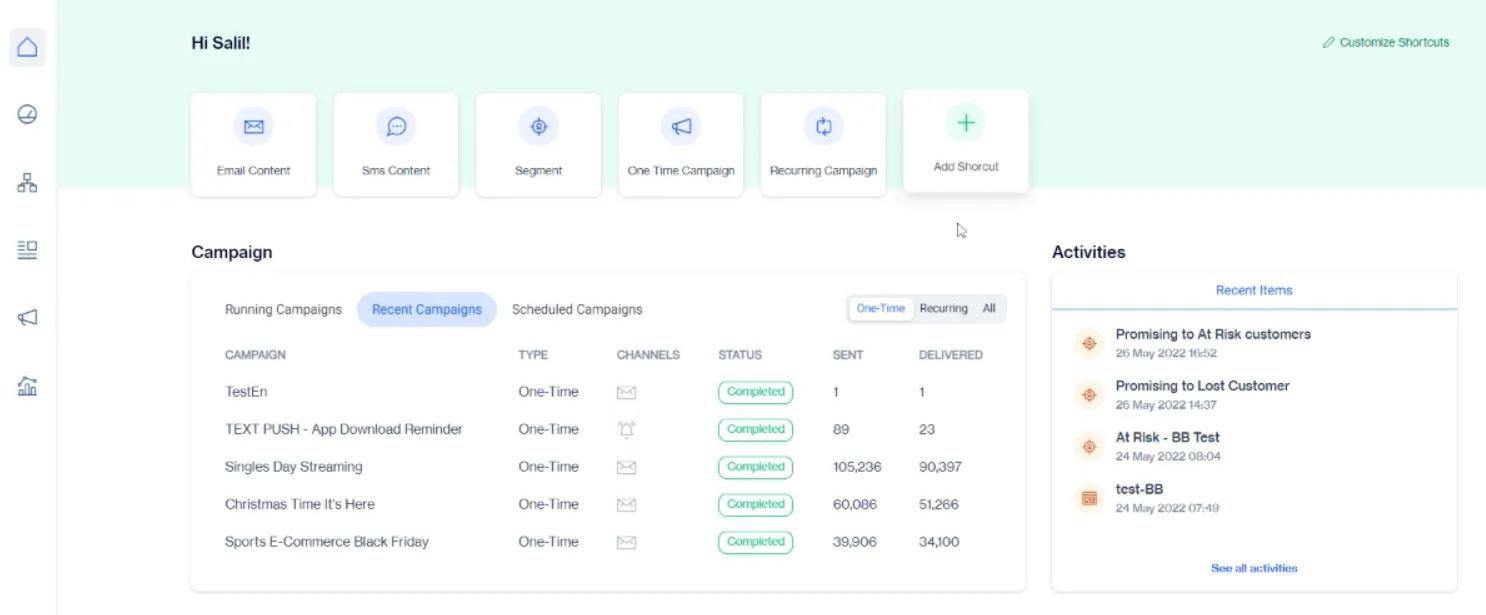
Task: Toggle the One-Time campaign filter
Action: [x=880, y=308]
